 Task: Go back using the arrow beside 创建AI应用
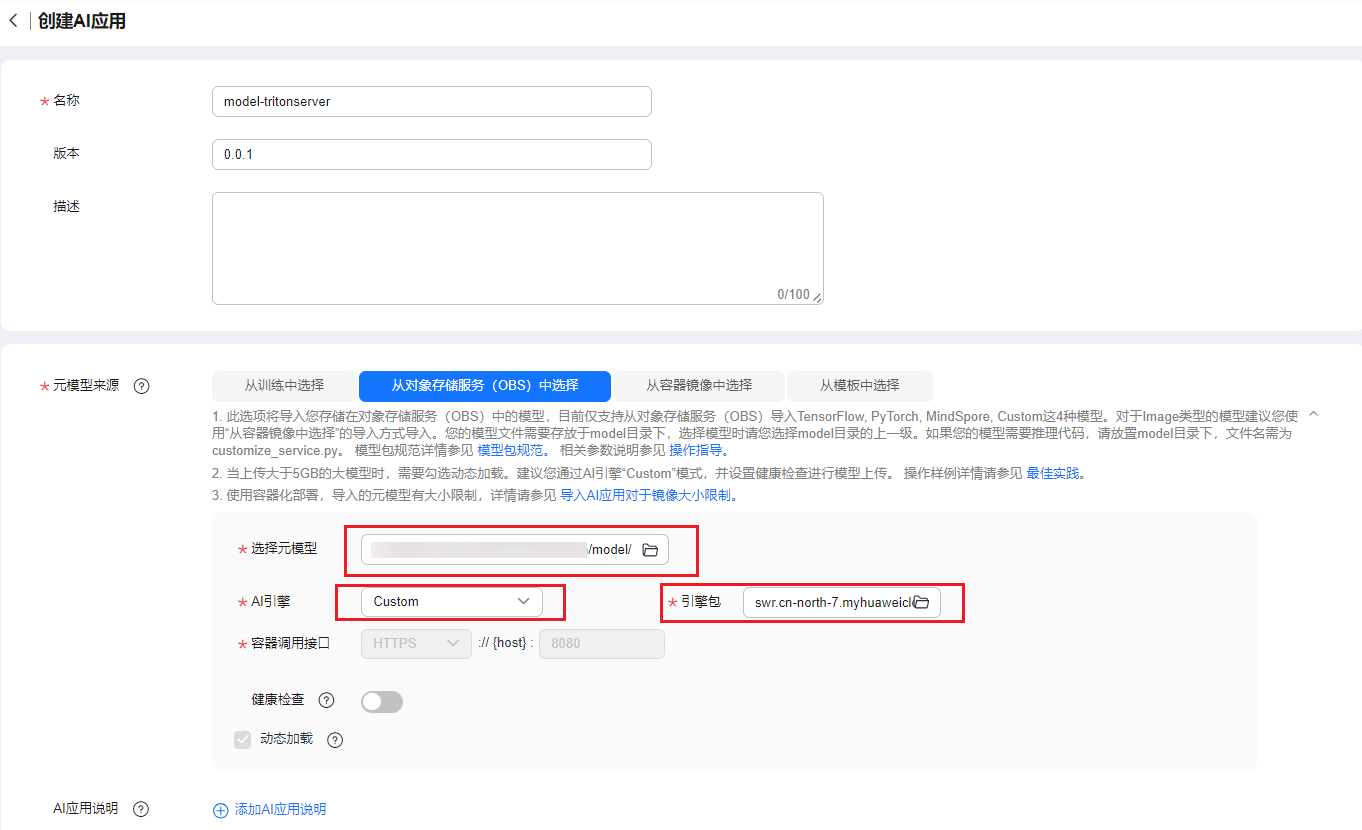12,20
